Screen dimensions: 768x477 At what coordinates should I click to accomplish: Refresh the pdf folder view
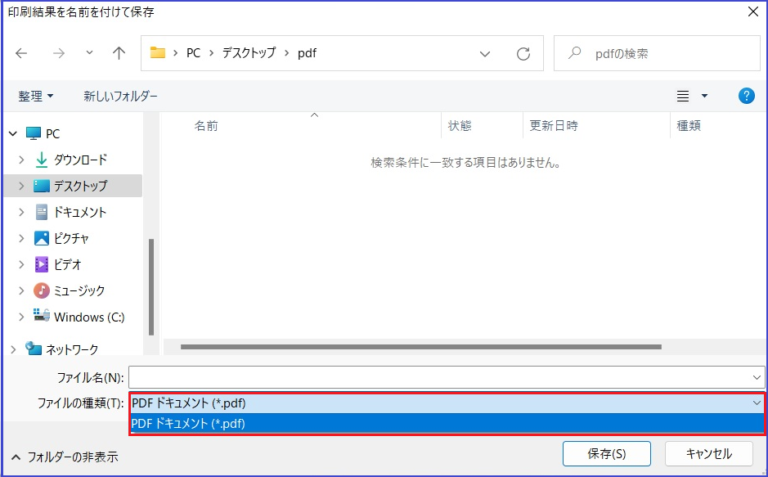(523, 53)
